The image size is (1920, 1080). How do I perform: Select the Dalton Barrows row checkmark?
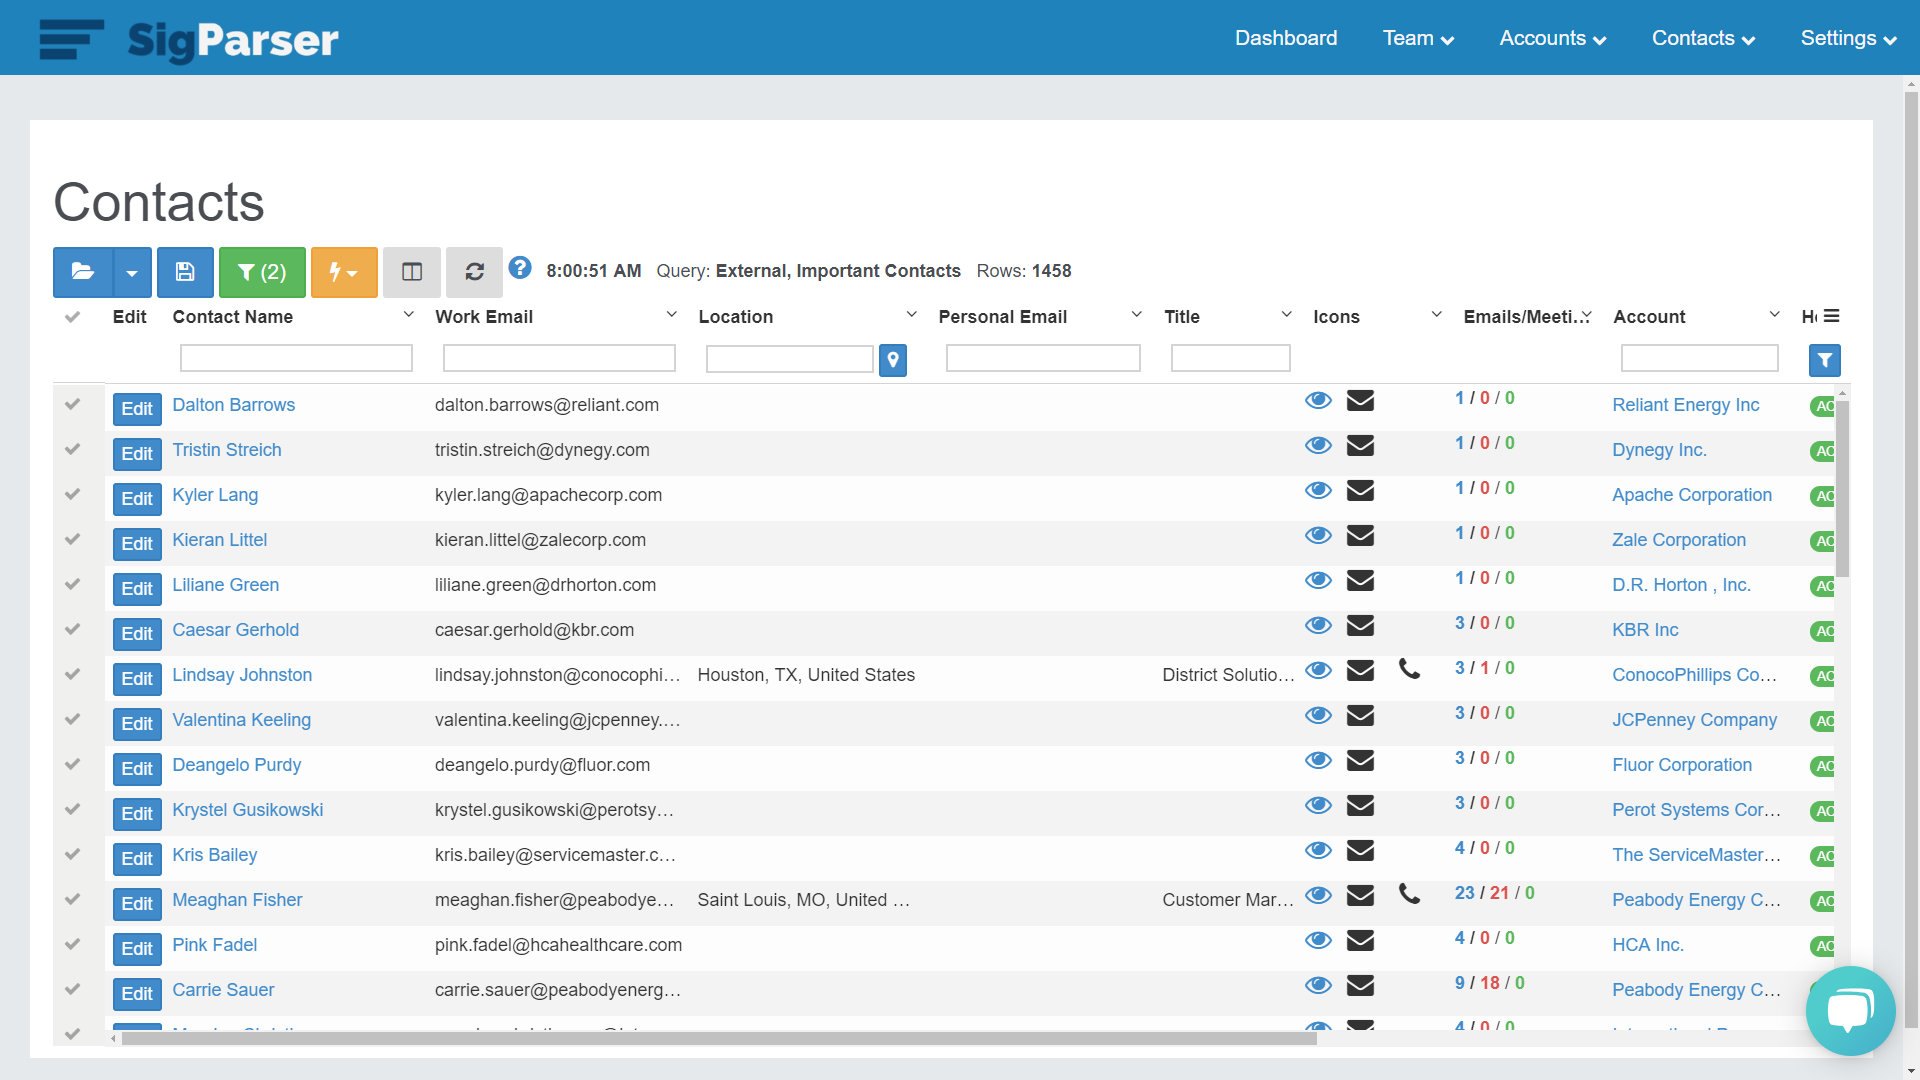pyautogui.click(x=72, y=405)
